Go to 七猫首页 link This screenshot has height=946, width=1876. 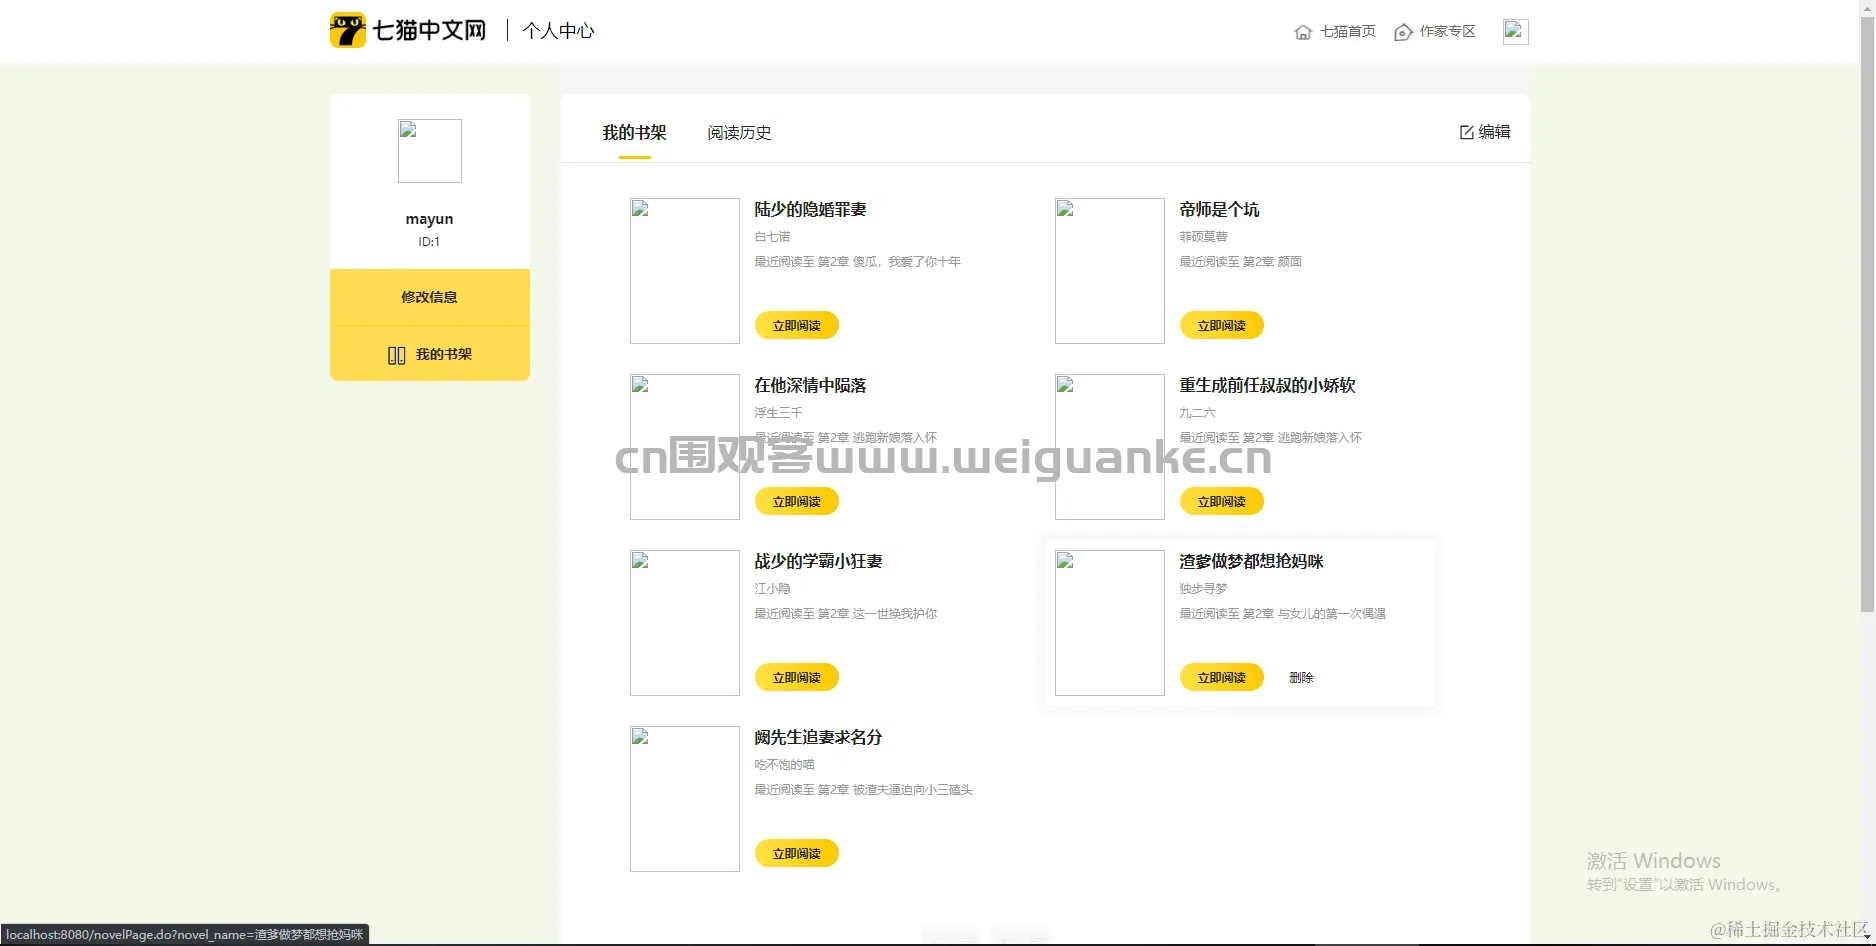click(x=1347, y=32)
